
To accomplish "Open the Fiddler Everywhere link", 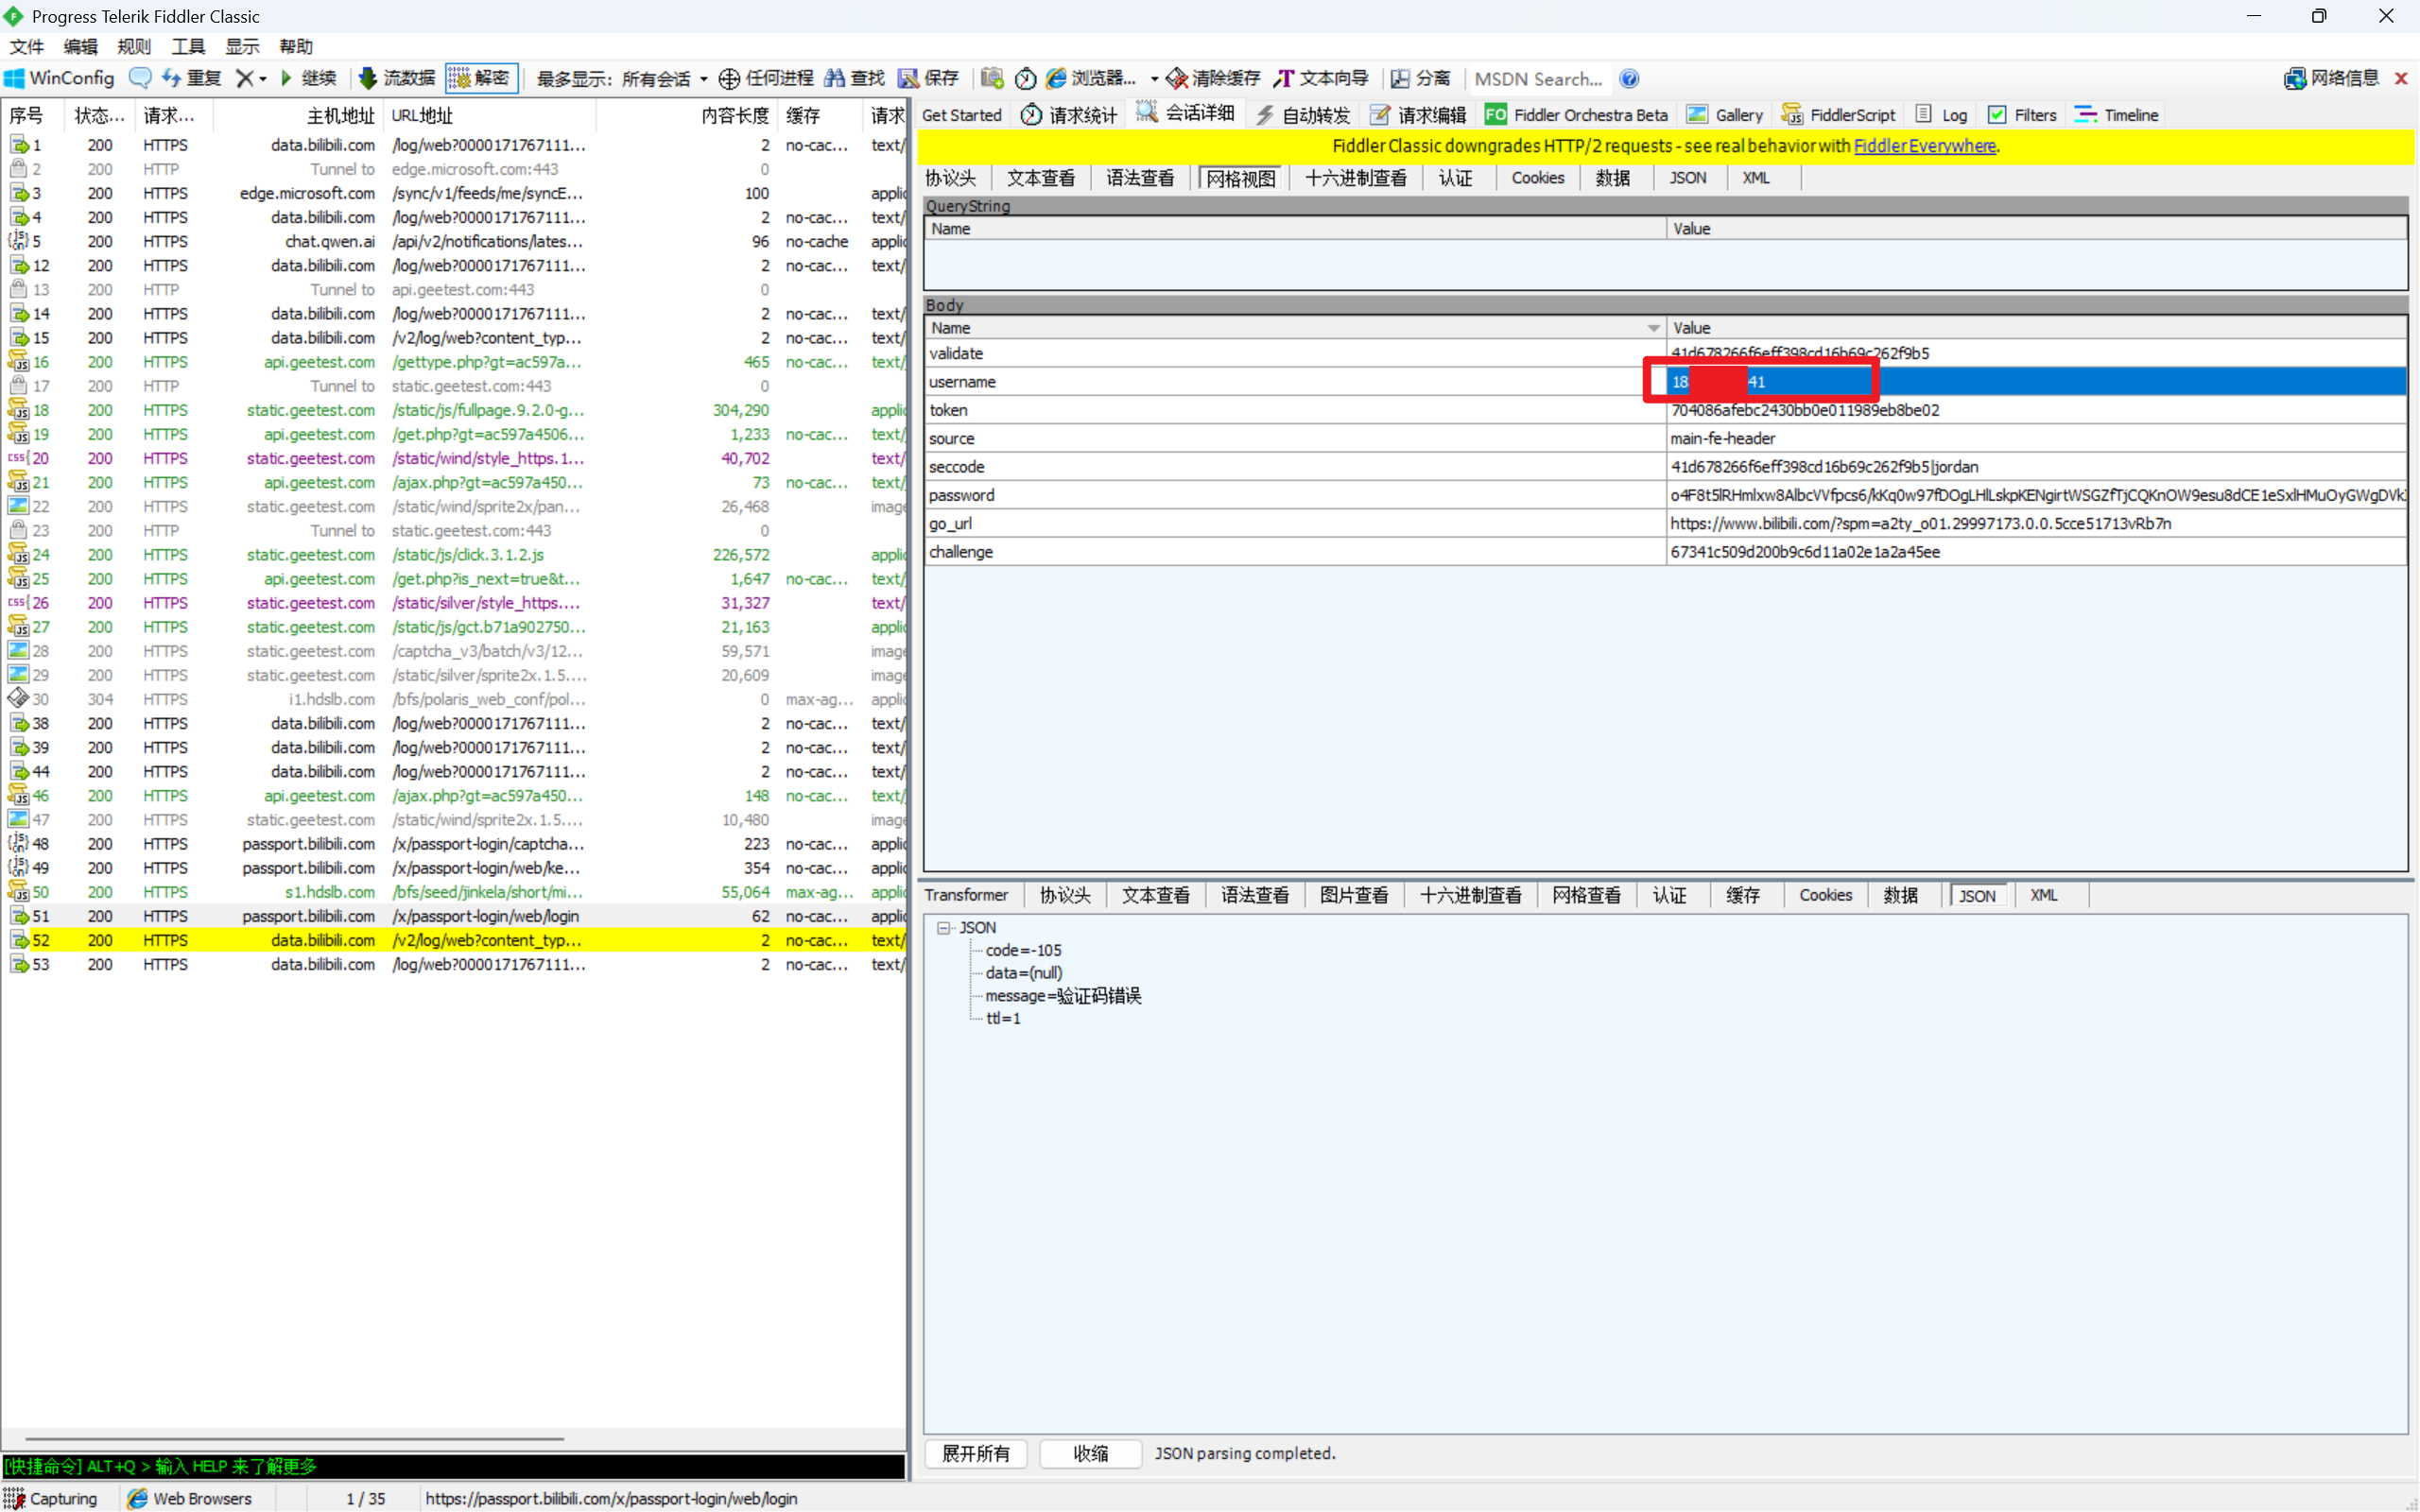I will click(x=1924, y=146).
